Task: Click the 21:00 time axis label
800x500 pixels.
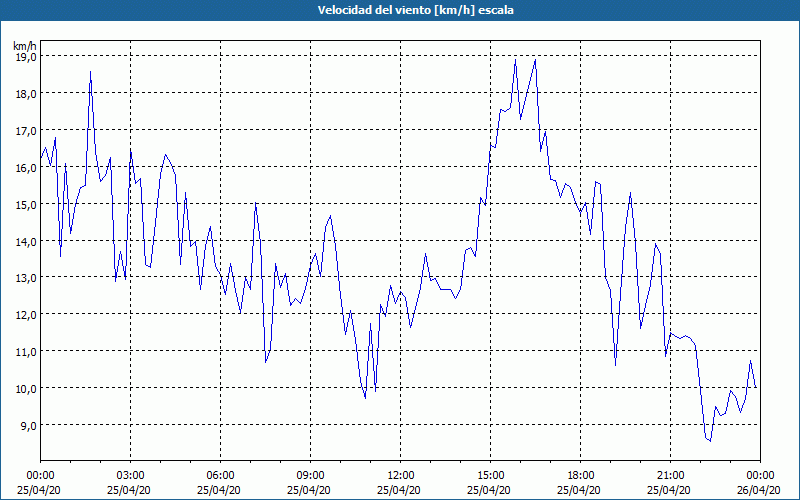Action: coord(670,476)
